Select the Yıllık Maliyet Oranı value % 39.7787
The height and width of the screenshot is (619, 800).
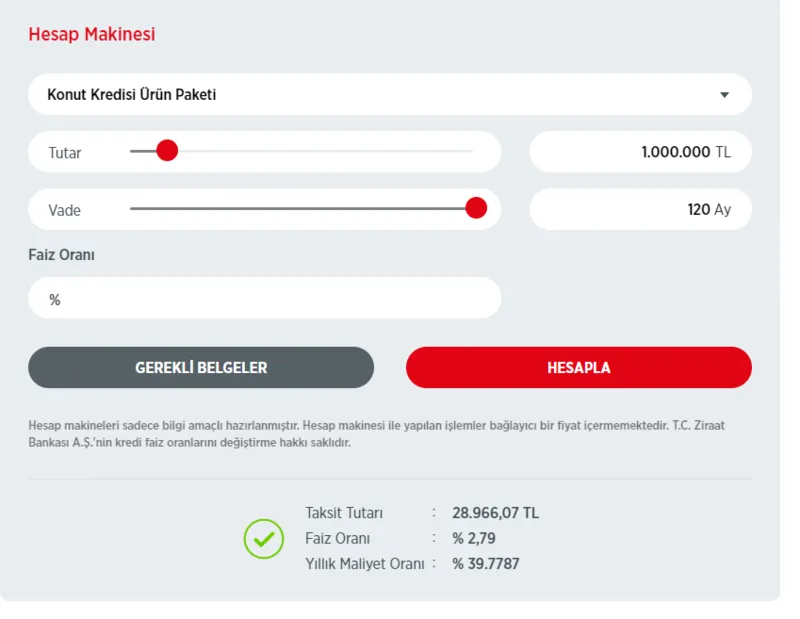coord(486,564)
